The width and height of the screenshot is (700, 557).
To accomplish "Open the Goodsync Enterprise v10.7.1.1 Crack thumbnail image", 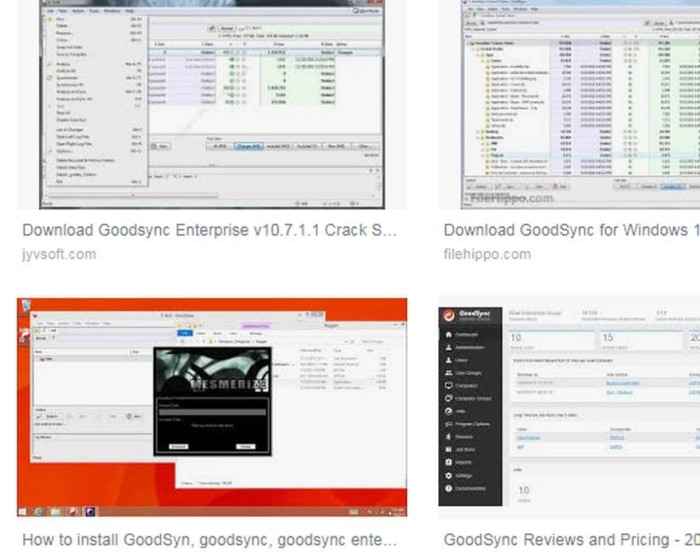I will point(212,104).
